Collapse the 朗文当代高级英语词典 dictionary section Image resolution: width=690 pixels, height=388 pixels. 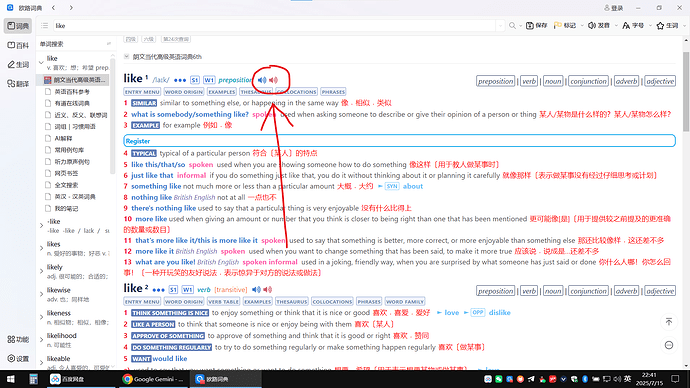[127, 56]
